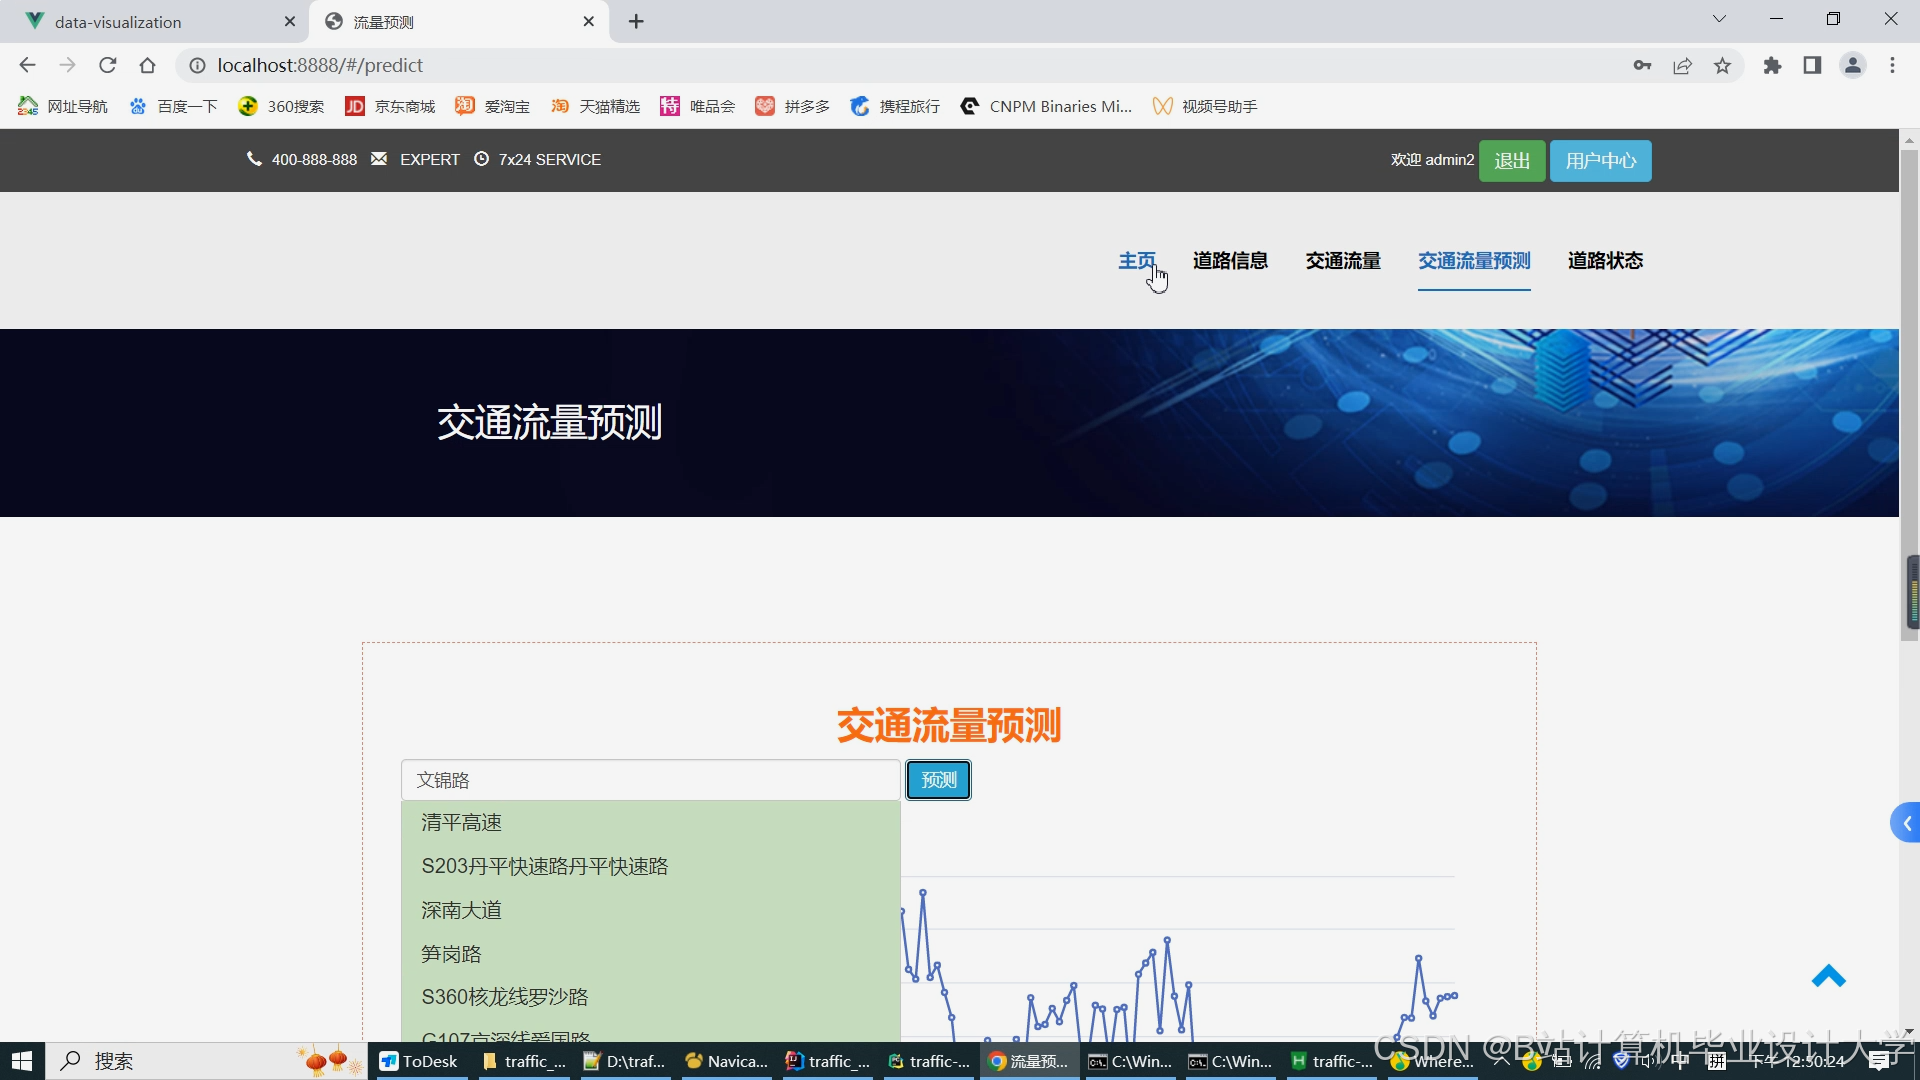The width and height of the screenshot is (1920, 1080).
Task: Click the envelope icon beside EXPERT
Action: pos(378,159)
